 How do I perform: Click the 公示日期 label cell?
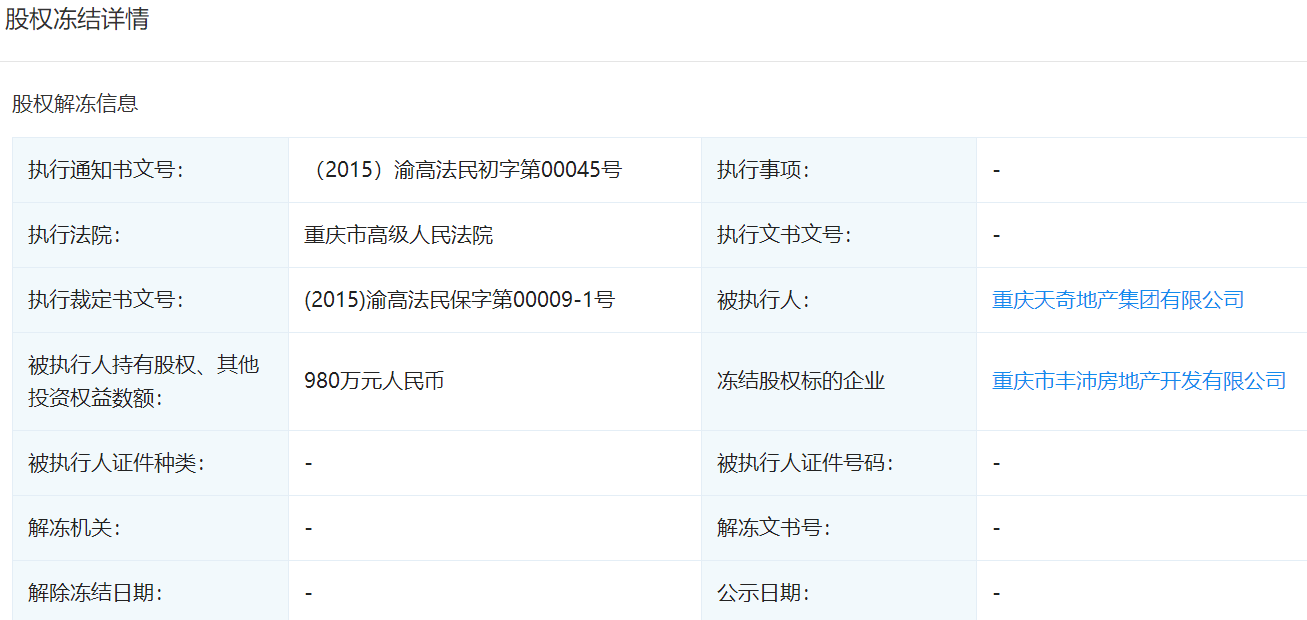[839, 591]
